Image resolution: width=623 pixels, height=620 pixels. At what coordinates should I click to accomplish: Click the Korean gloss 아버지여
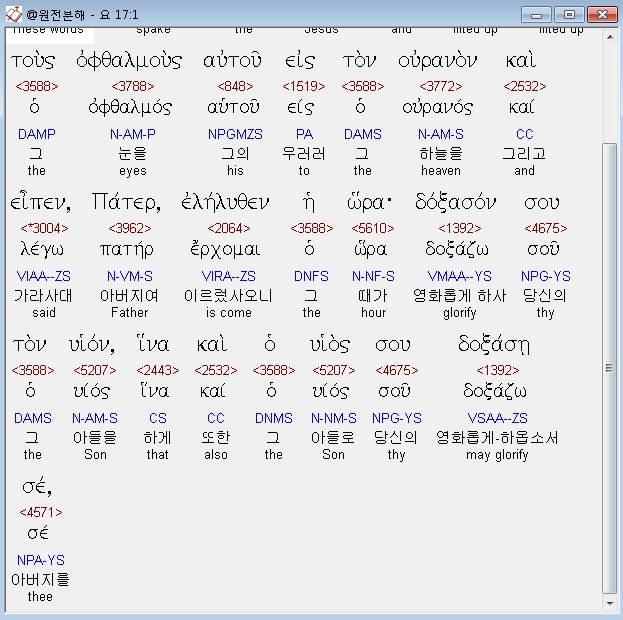130,296
